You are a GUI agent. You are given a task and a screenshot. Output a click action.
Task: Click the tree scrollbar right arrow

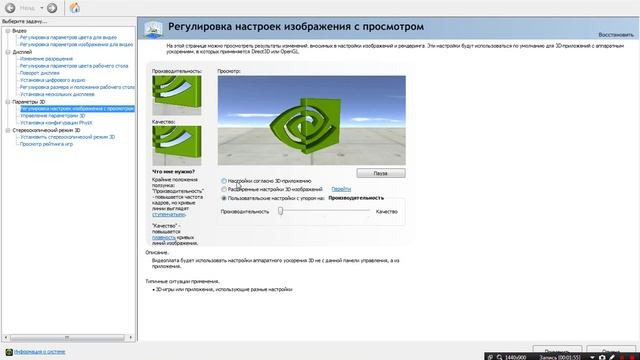point(131,338)
